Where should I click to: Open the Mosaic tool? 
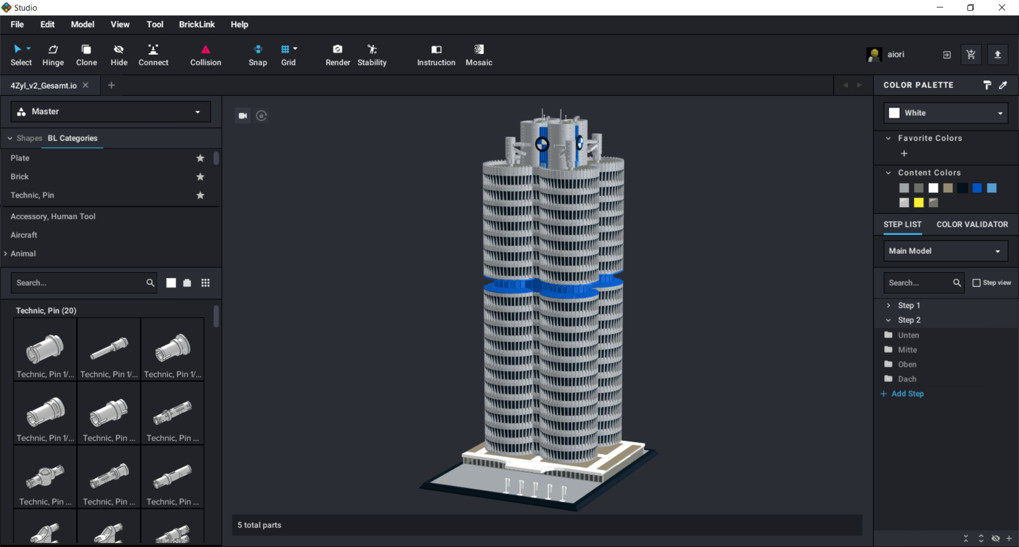(x=479, y=54)
